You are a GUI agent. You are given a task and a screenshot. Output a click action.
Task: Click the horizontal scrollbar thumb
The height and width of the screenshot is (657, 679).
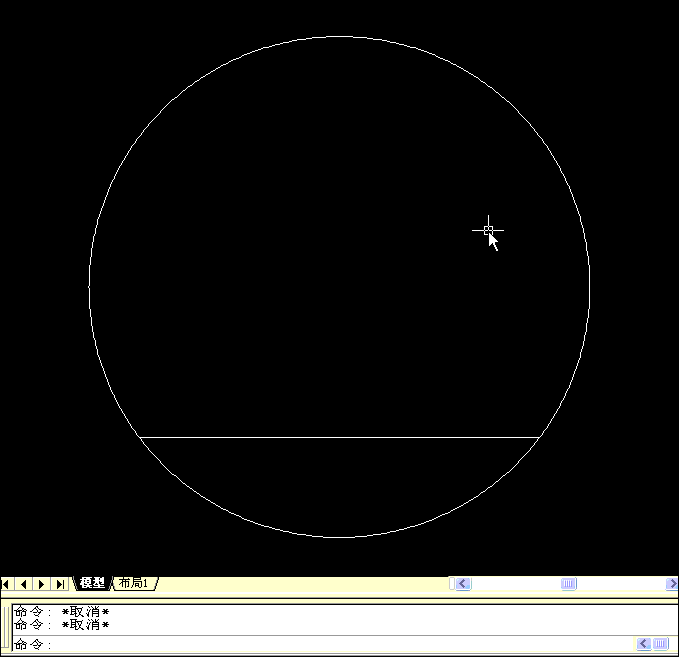pyautogui.click(x=569, y=584)
